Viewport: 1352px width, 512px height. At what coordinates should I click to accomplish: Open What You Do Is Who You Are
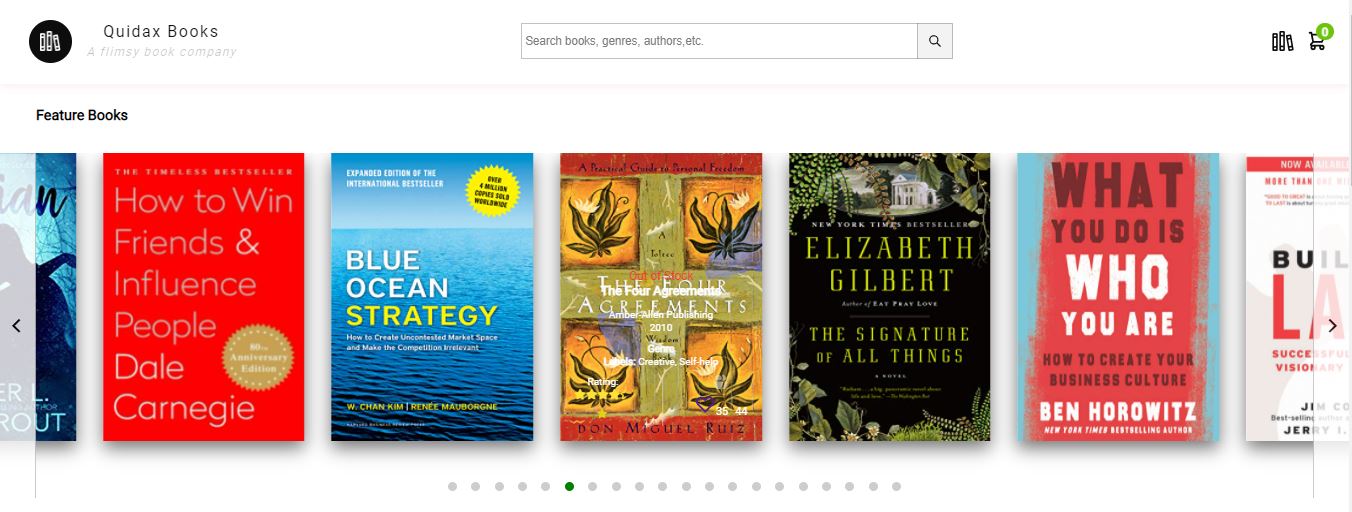[1118, 297]
